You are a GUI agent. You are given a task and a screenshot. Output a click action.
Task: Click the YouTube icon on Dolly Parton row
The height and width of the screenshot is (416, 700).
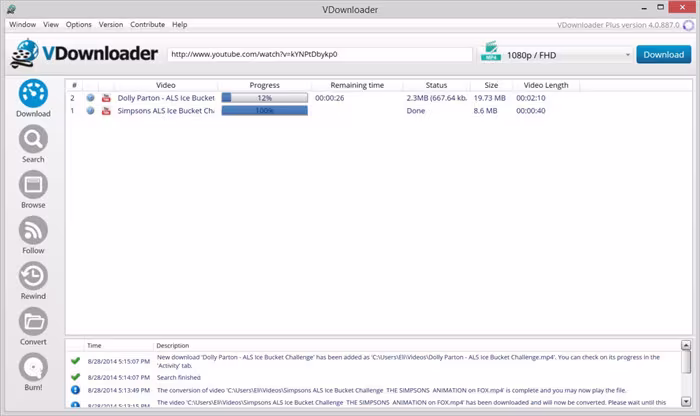pyautogui.click(x=106, y=98)
